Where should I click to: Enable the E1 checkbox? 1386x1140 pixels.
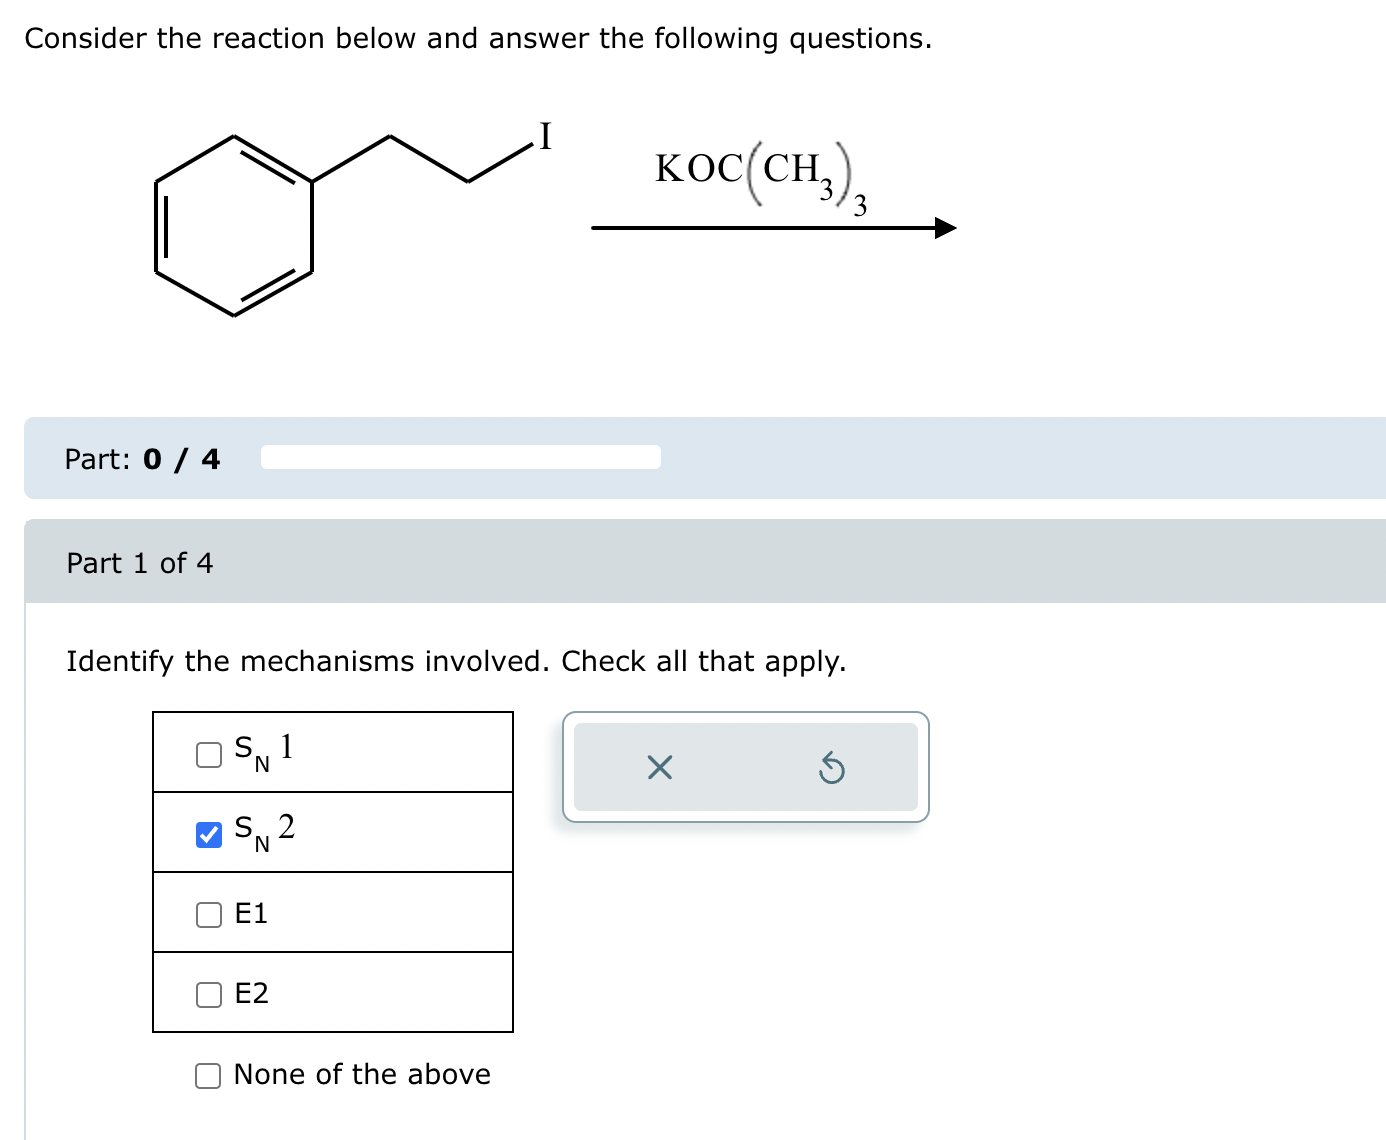(208, 913)
